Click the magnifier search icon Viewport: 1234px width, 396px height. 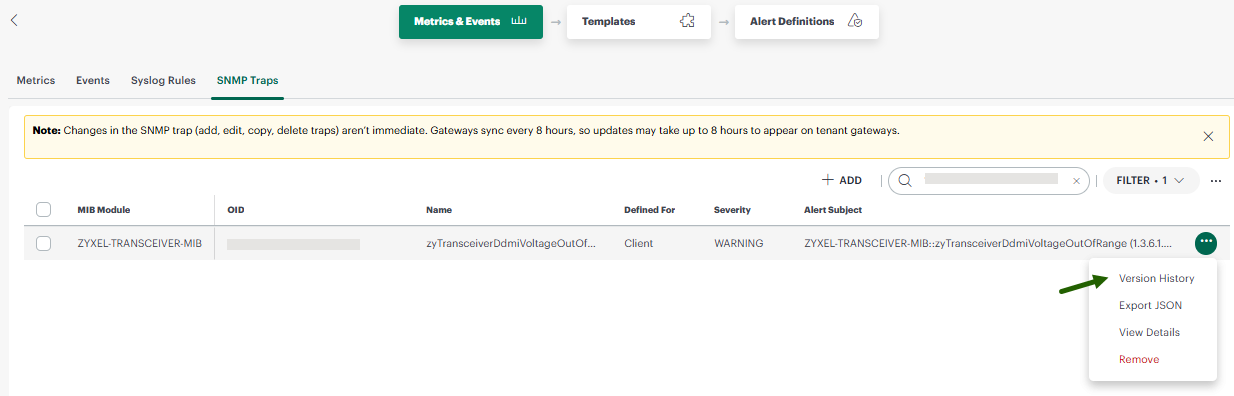point(905,181)
